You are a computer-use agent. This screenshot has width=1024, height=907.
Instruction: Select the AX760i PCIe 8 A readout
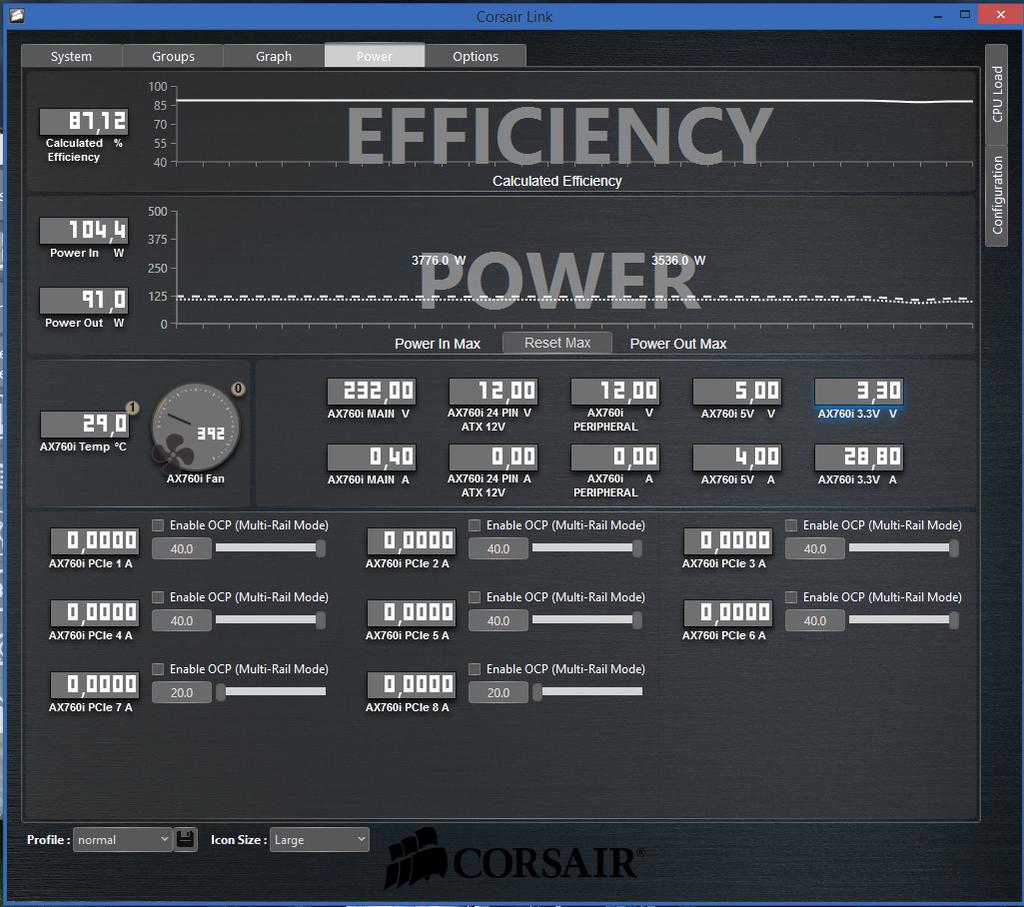(411, 684)
